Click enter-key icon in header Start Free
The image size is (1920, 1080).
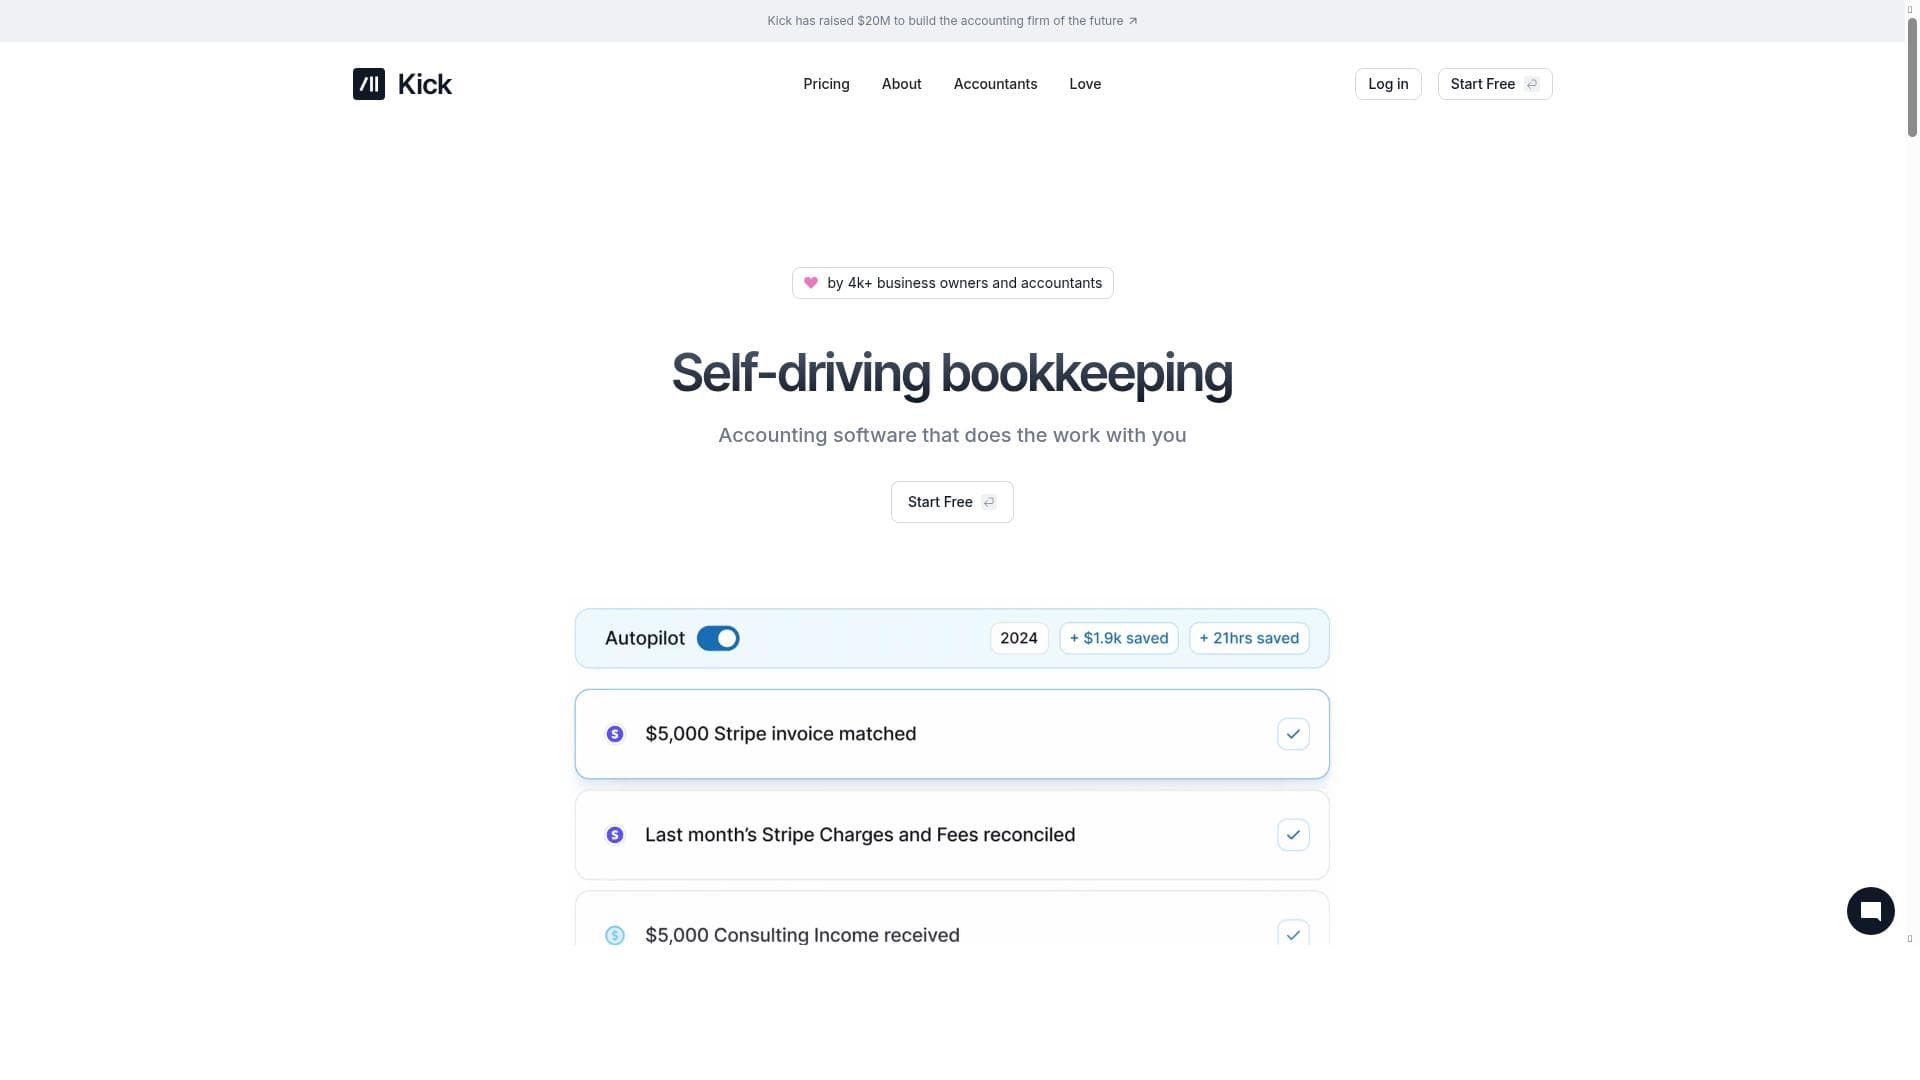click(1531, 84)
